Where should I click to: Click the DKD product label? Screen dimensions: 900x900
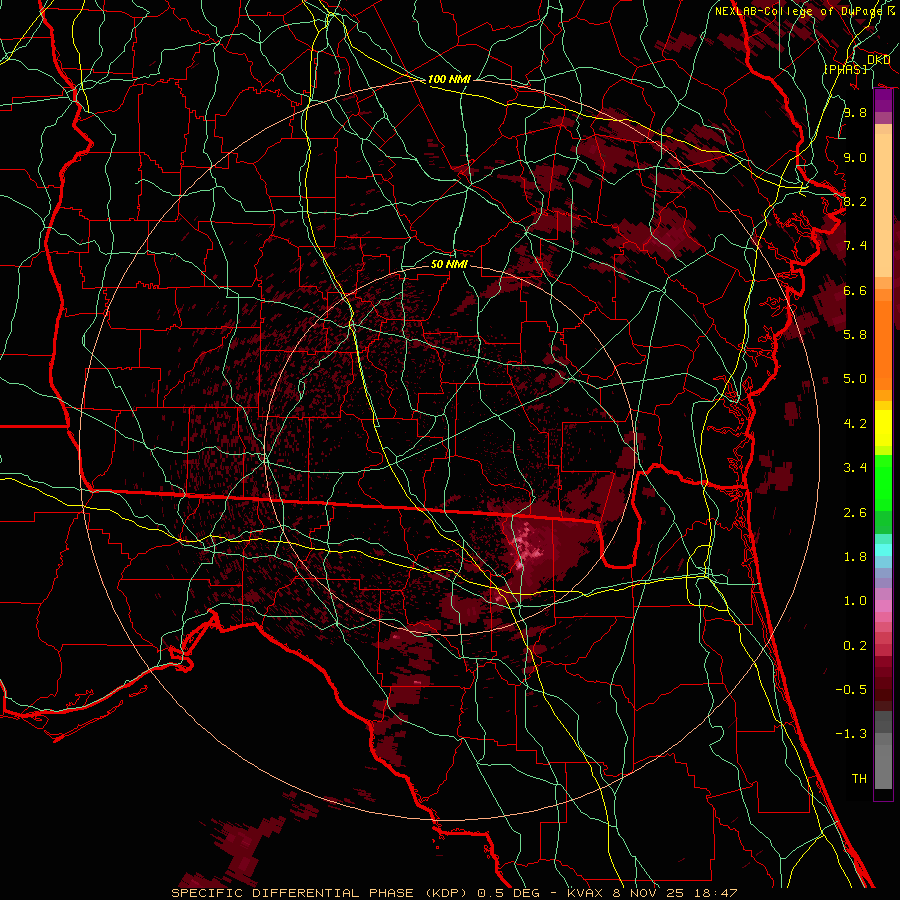879,60
